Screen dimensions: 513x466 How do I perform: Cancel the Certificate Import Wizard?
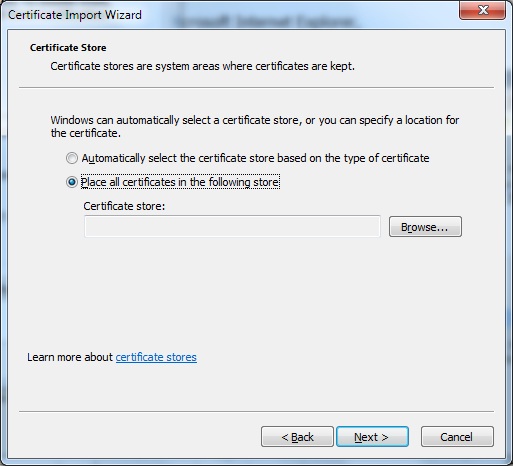click(x=457, y=437)
